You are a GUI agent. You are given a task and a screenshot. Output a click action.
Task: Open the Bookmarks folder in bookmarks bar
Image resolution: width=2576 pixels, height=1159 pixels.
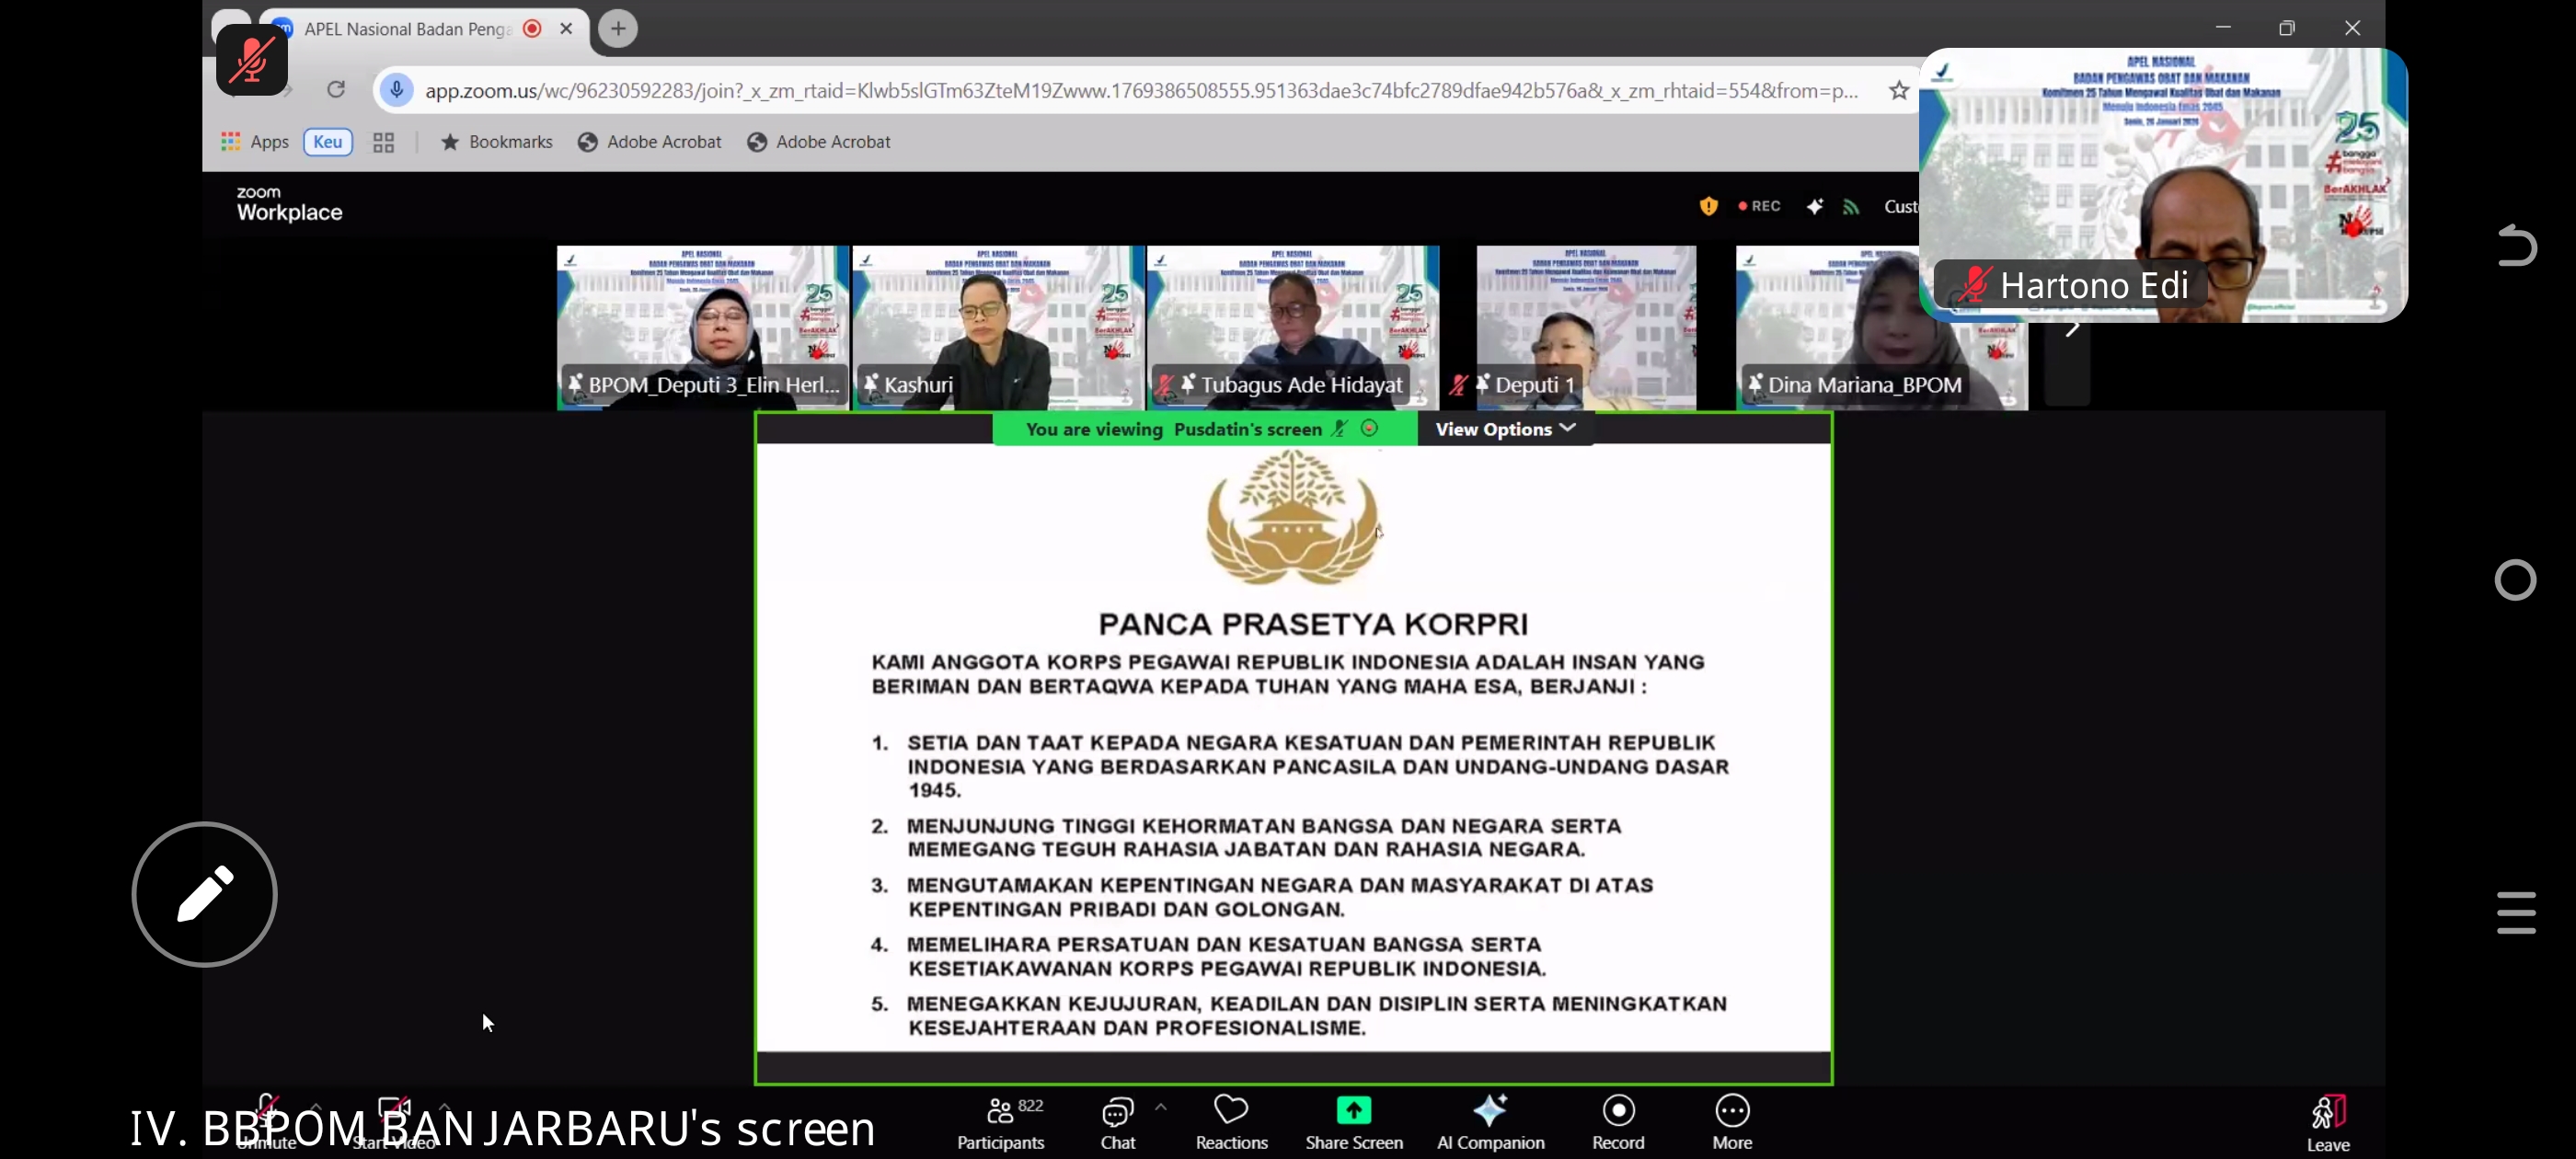point(497,142)
